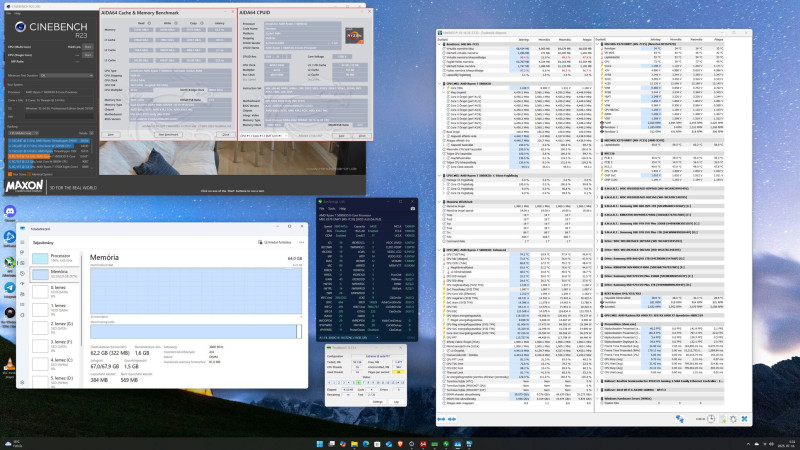Open Cinebench File menu
Image resolution: width=800 pixels, height=450 pixels.
click(x=9, y=13)
